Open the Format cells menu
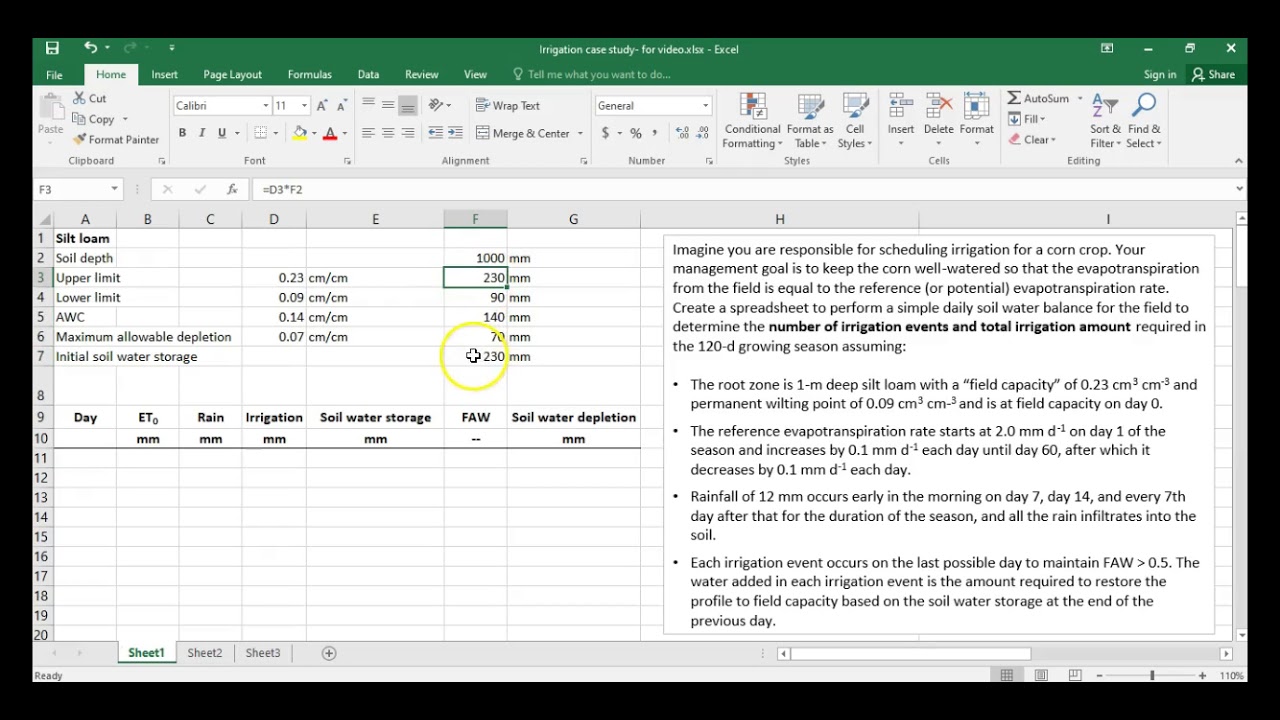 (977, 119)
